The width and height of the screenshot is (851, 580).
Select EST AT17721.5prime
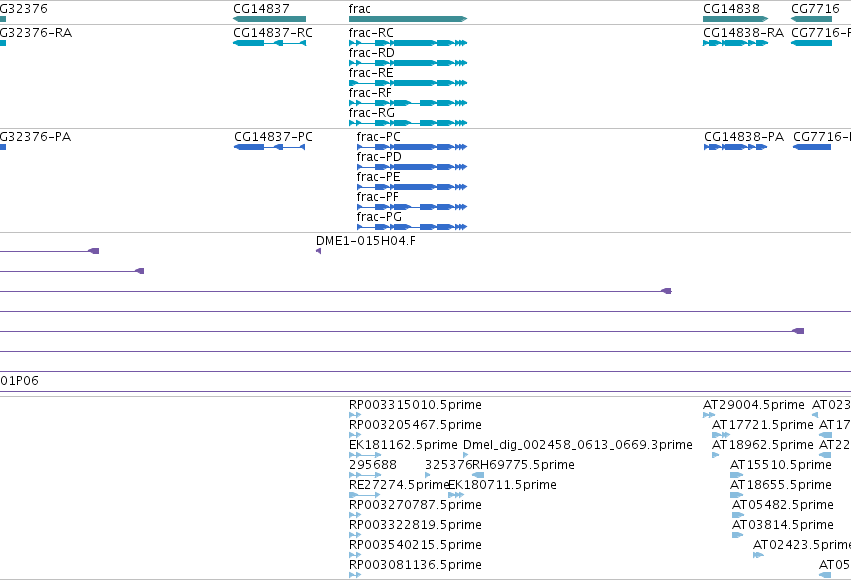763,425
